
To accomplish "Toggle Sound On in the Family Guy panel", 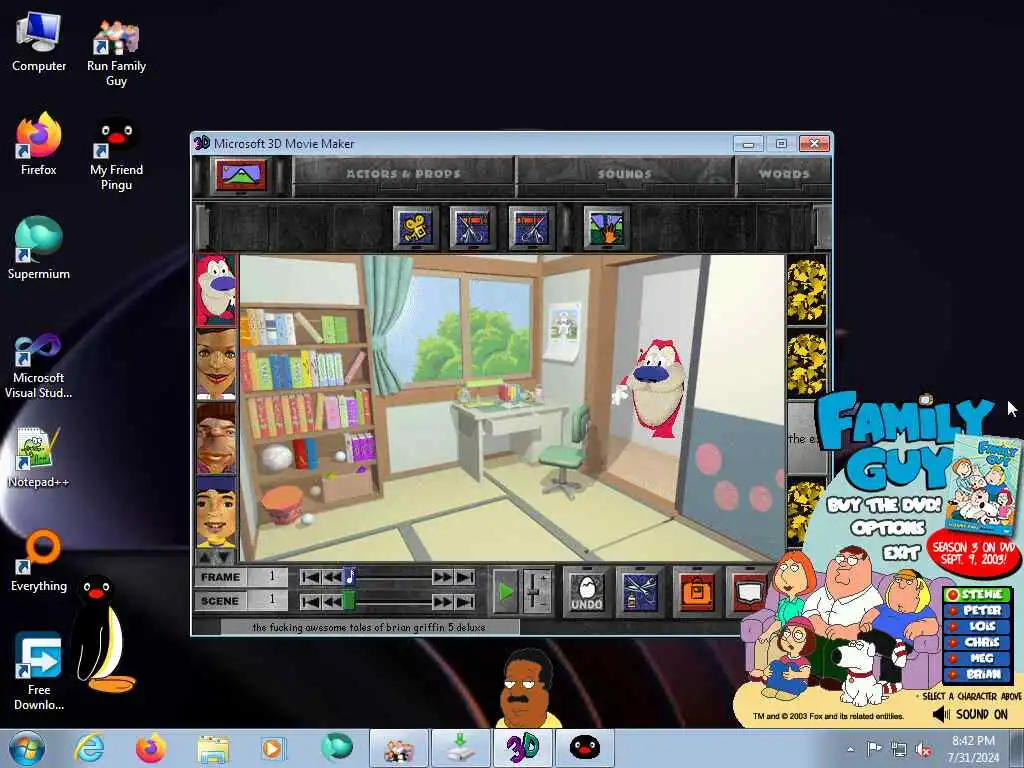I will 970,714.
